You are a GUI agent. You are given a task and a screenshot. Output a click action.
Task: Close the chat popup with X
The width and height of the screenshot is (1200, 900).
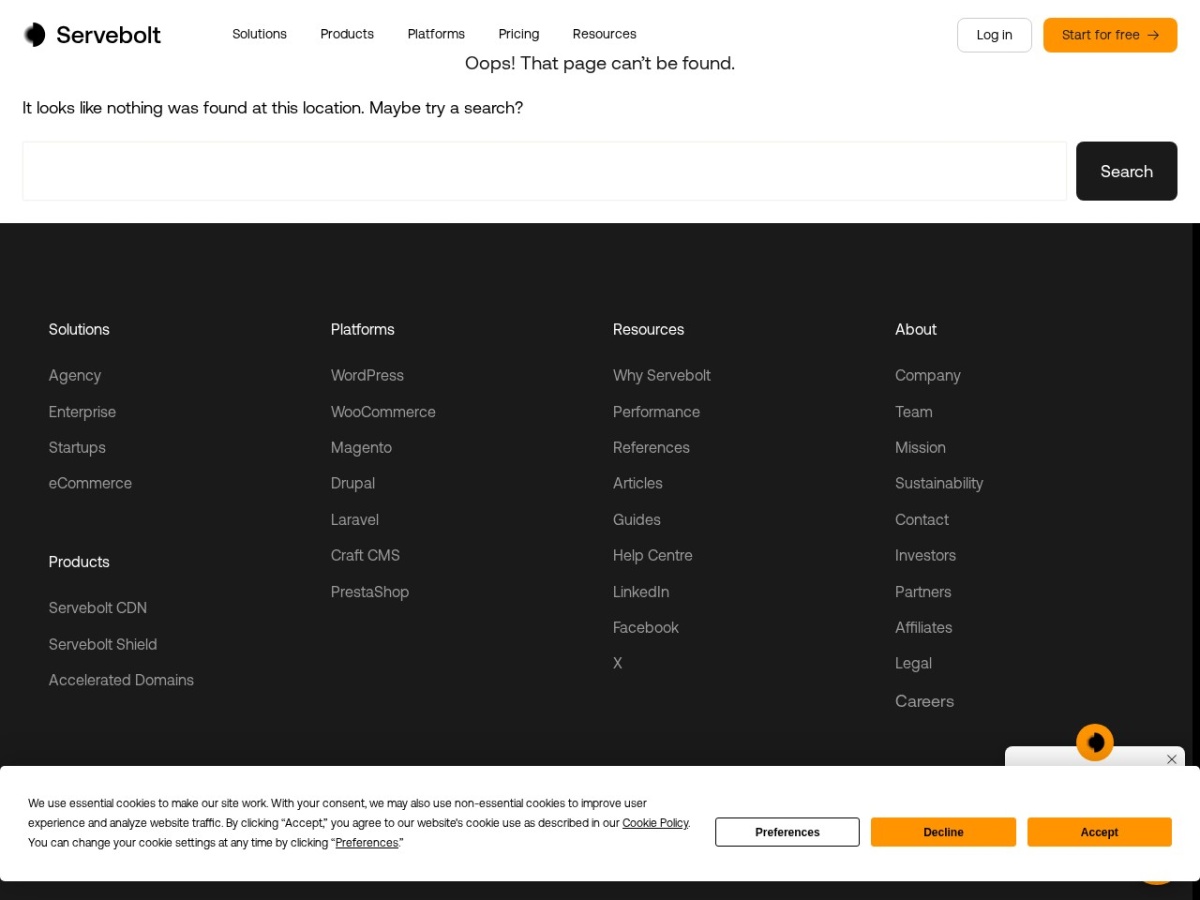[1171, 760]
